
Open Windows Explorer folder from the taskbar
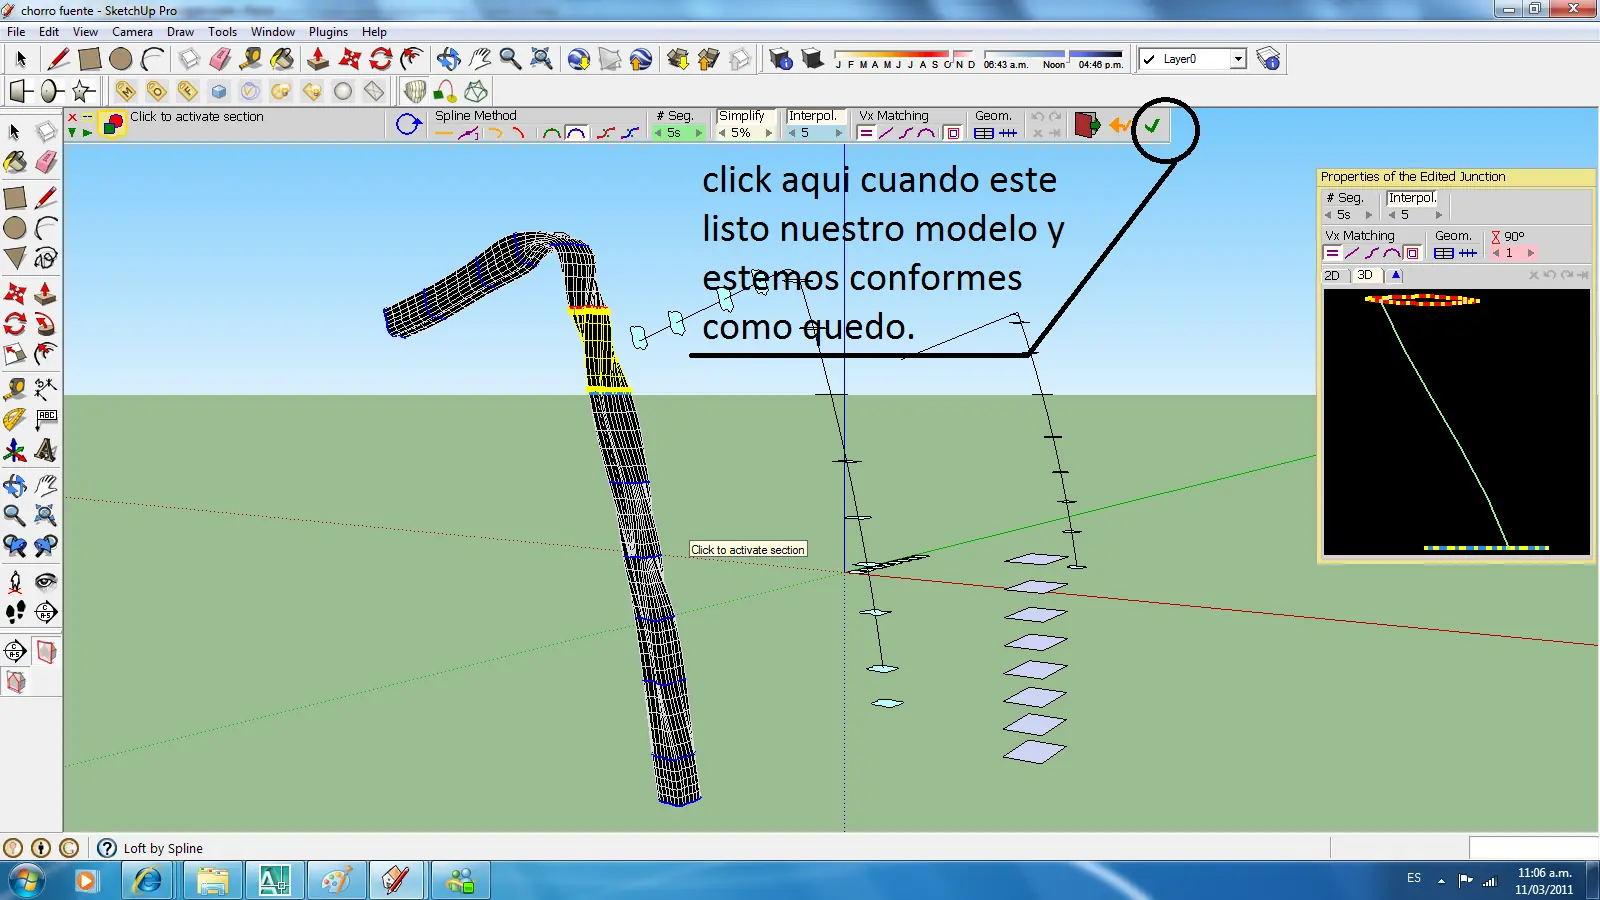point(212,881)
